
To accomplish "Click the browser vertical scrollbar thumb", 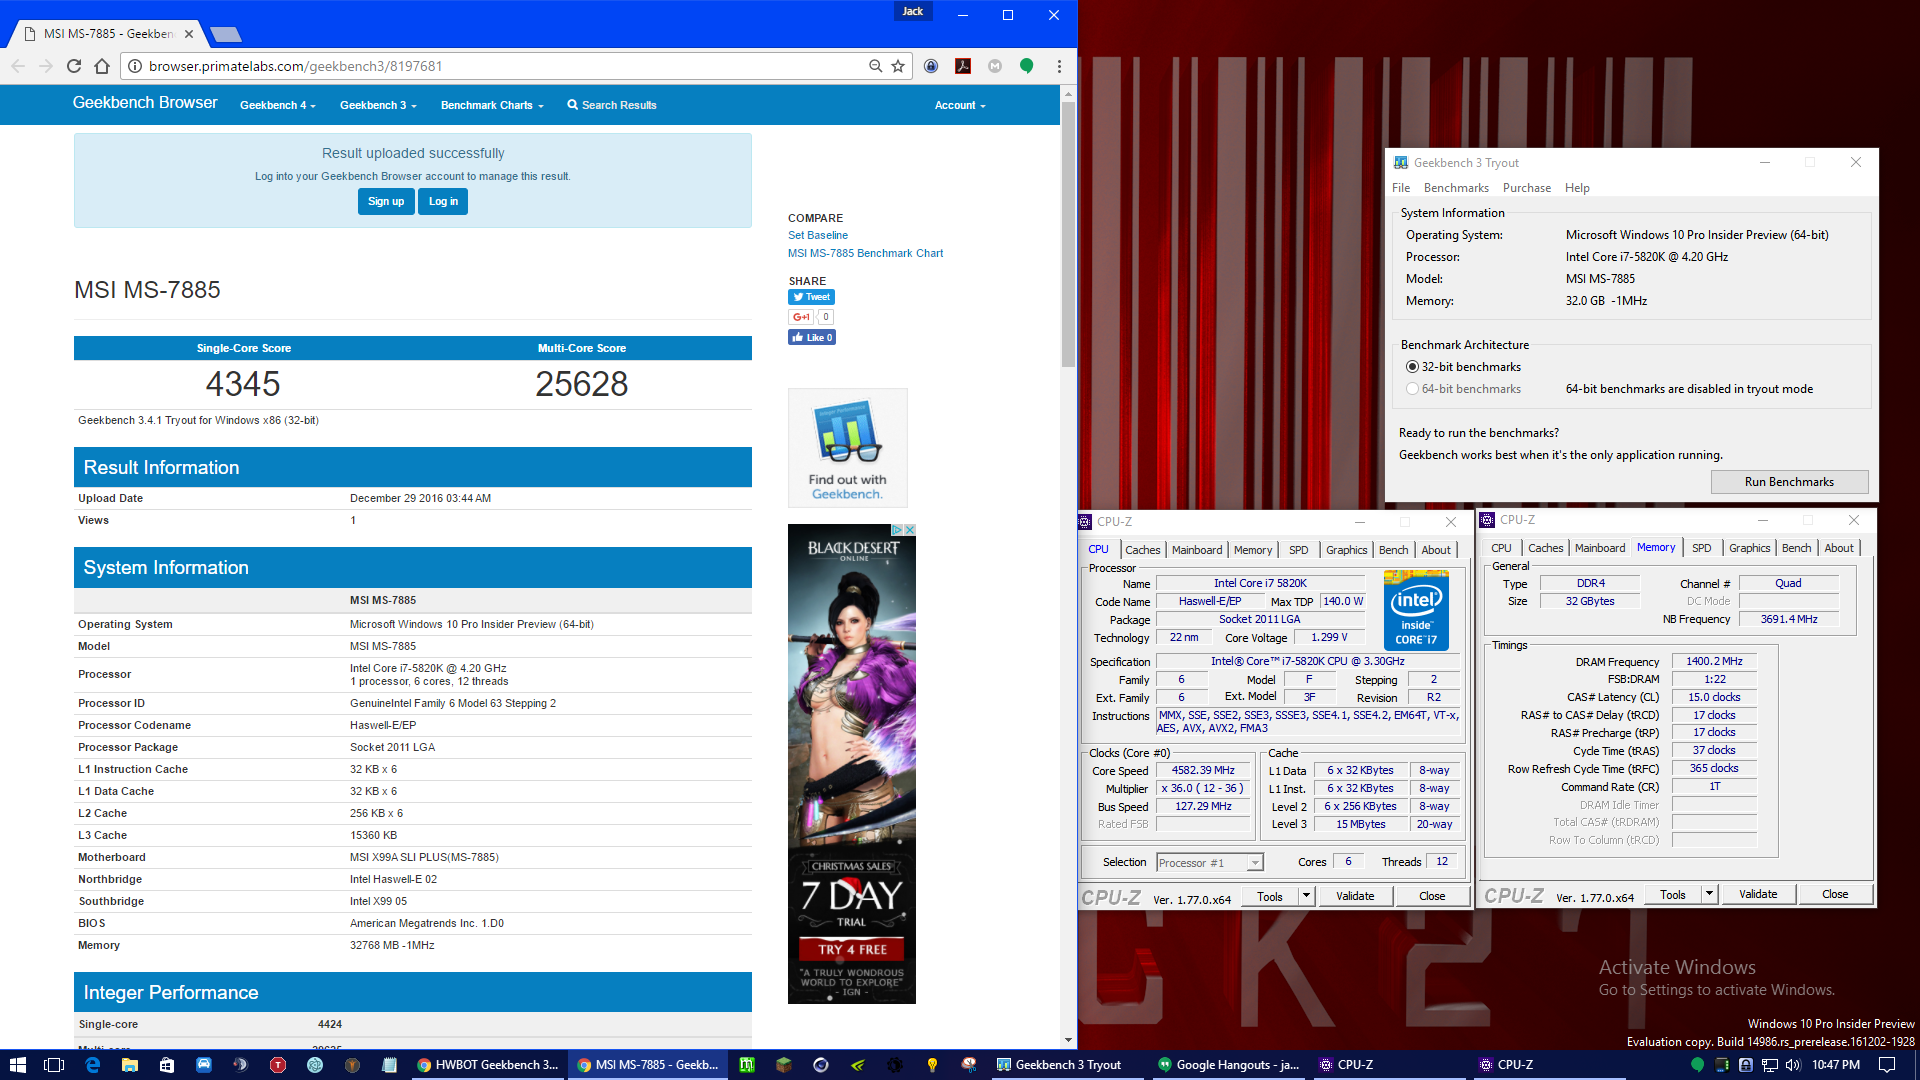I will 1068,235.
